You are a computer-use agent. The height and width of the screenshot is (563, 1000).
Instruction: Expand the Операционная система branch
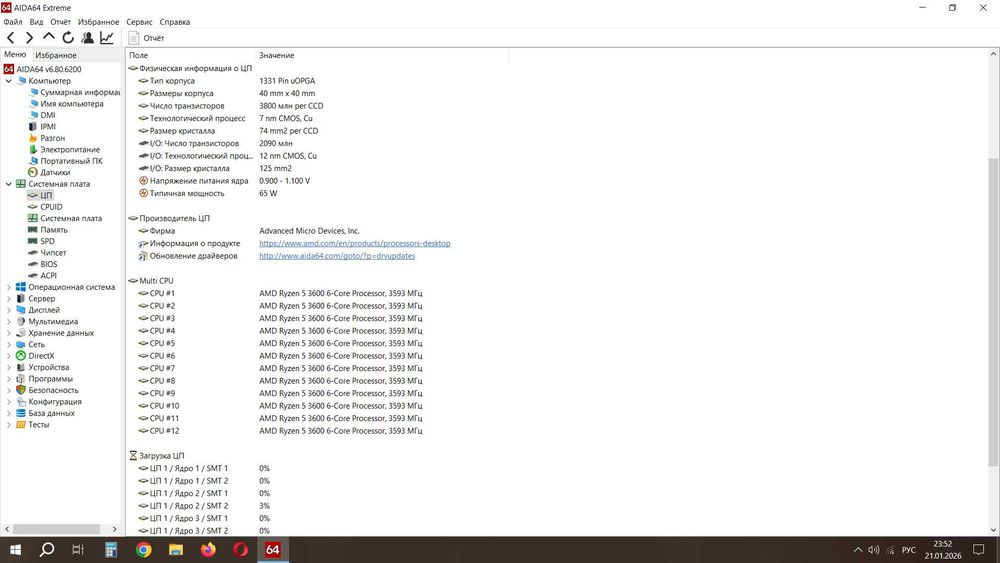pos(8,287)
